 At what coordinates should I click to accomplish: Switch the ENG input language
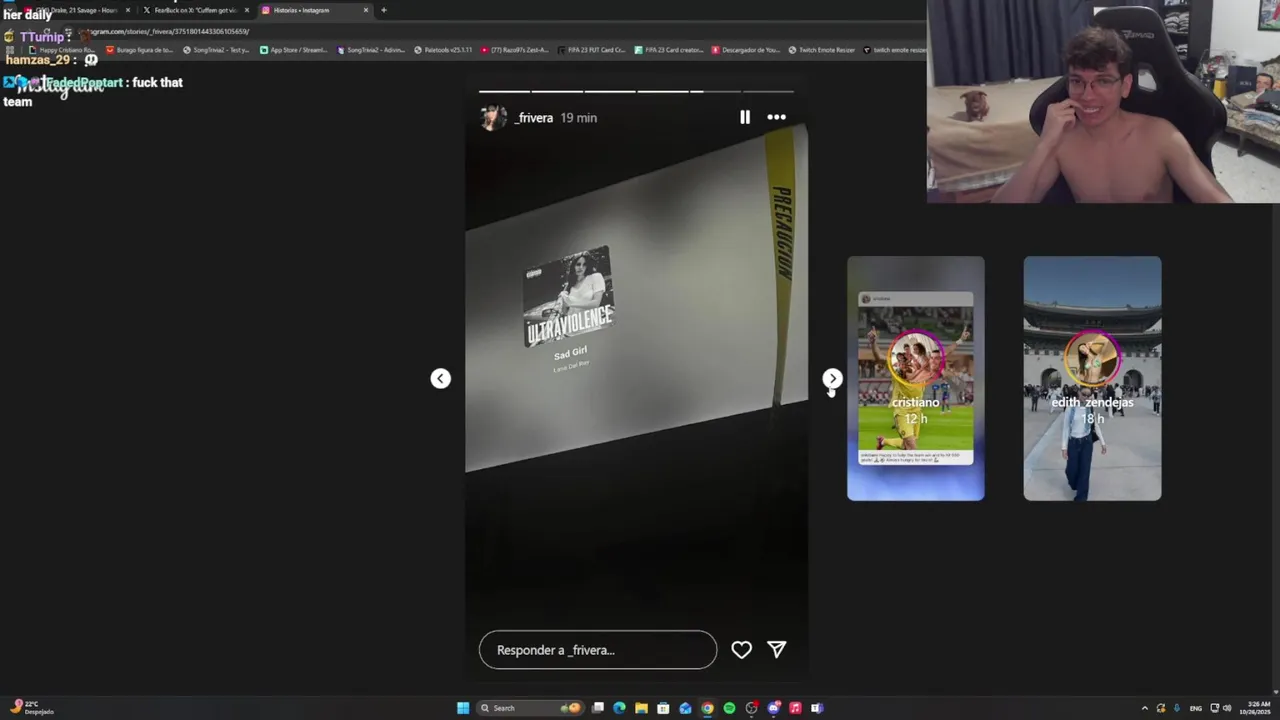point(1196,708)
